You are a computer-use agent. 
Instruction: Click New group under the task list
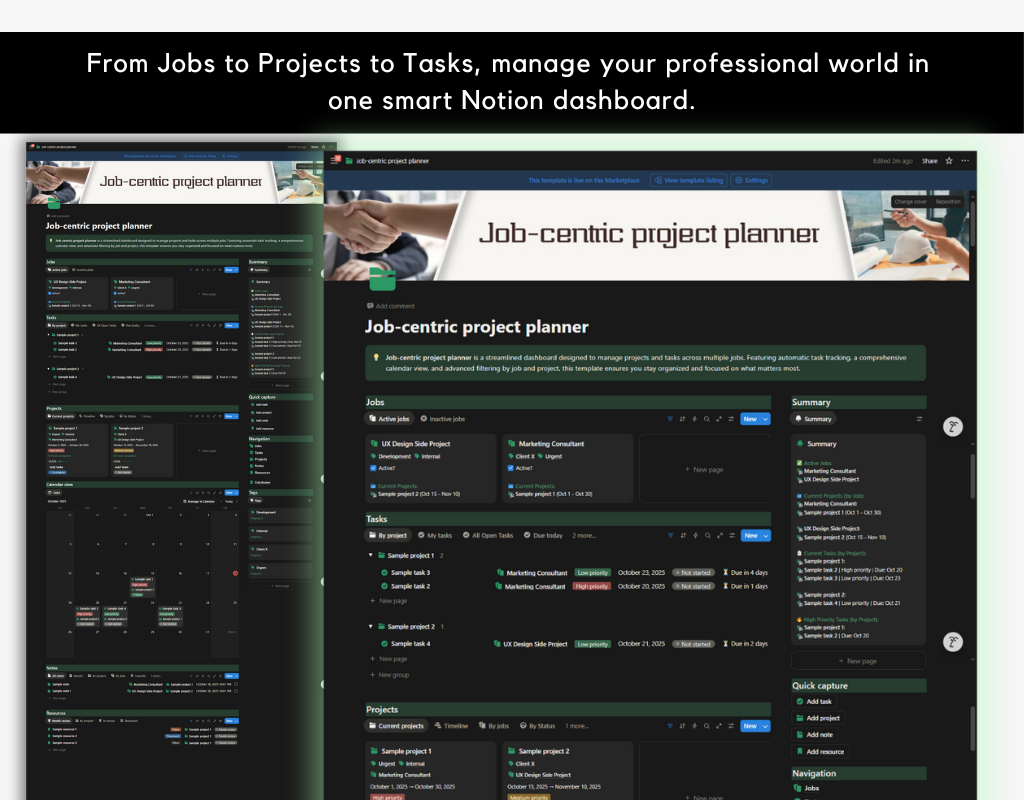(389, 675)
